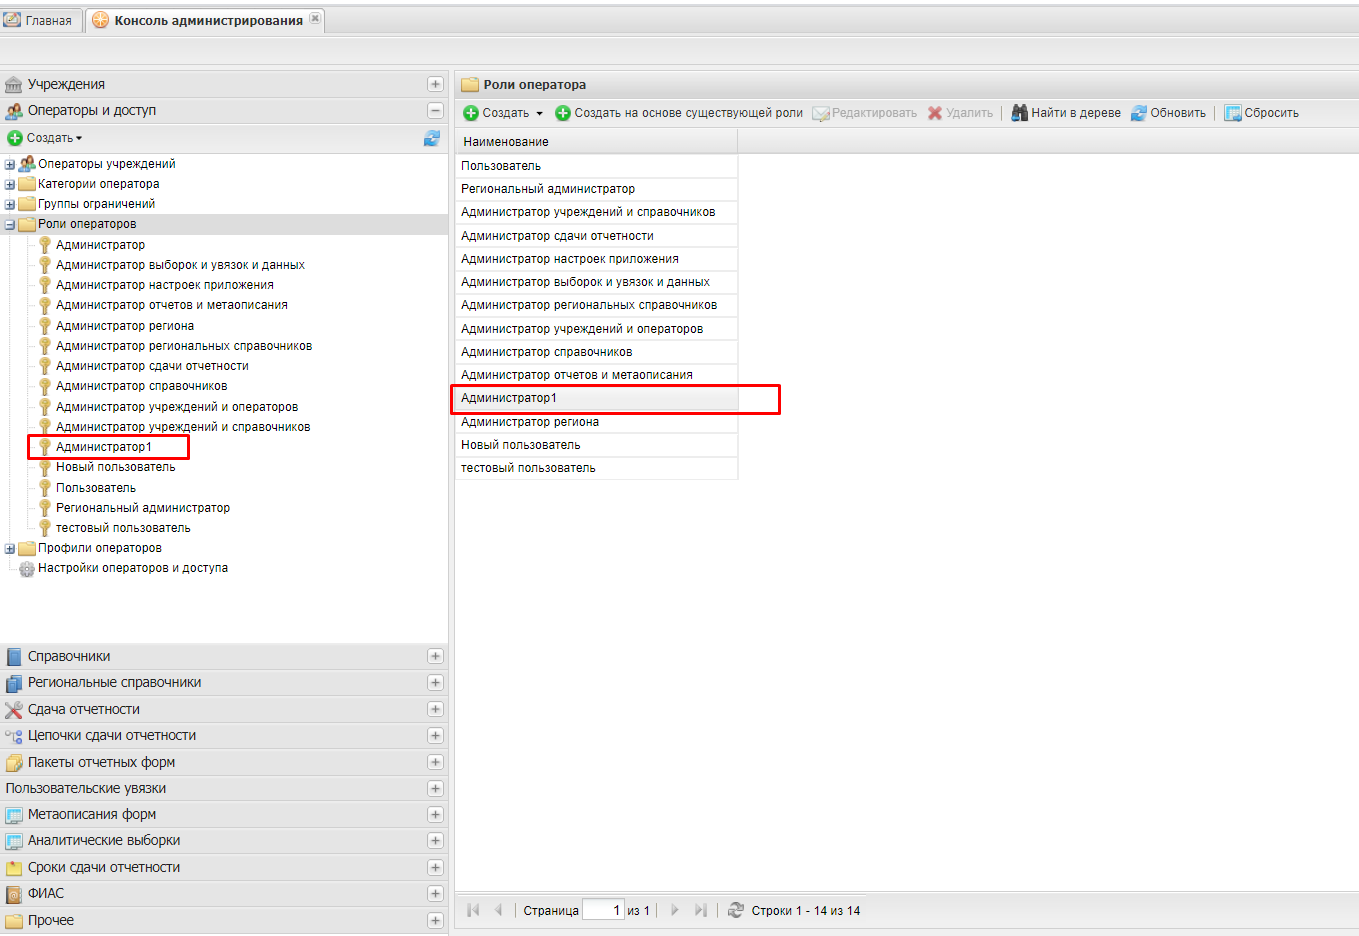
Task: Click the gear icon for Настройки операторов и доступа
Action: click(x=27, y=568)
